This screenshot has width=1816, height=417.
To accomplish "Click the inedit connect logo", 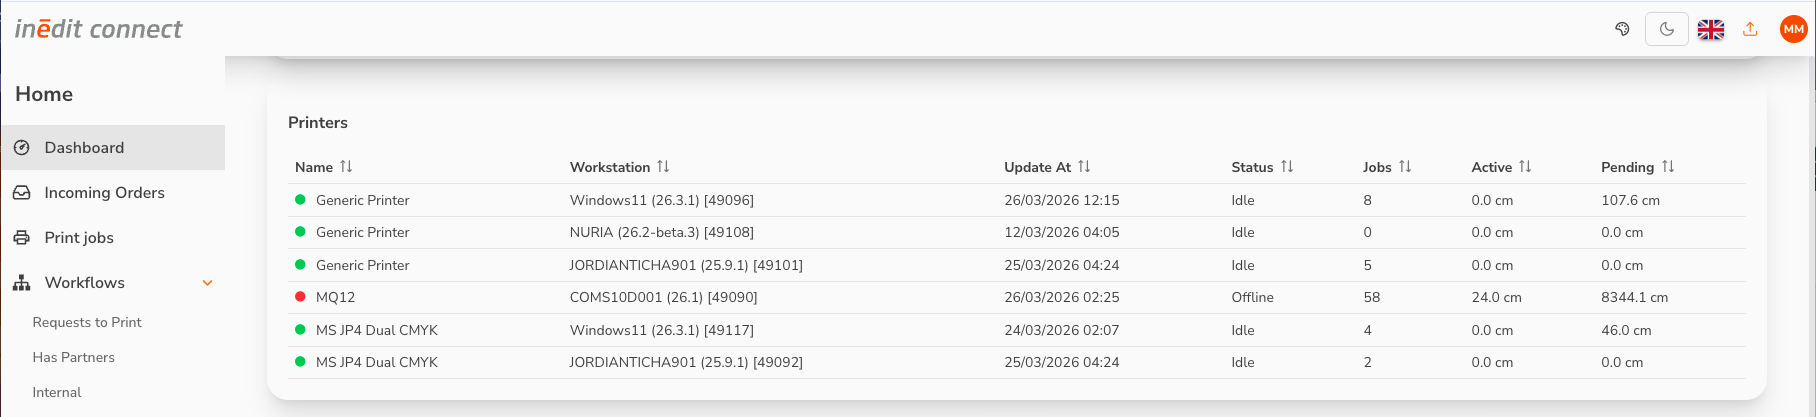I will [x=98, y=29].
